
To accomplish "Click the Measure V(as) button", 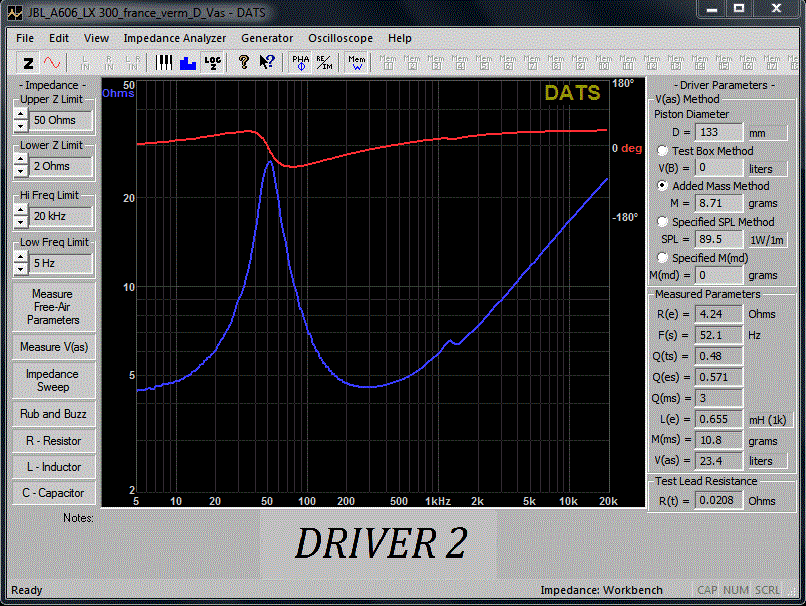I will (53, 347).
